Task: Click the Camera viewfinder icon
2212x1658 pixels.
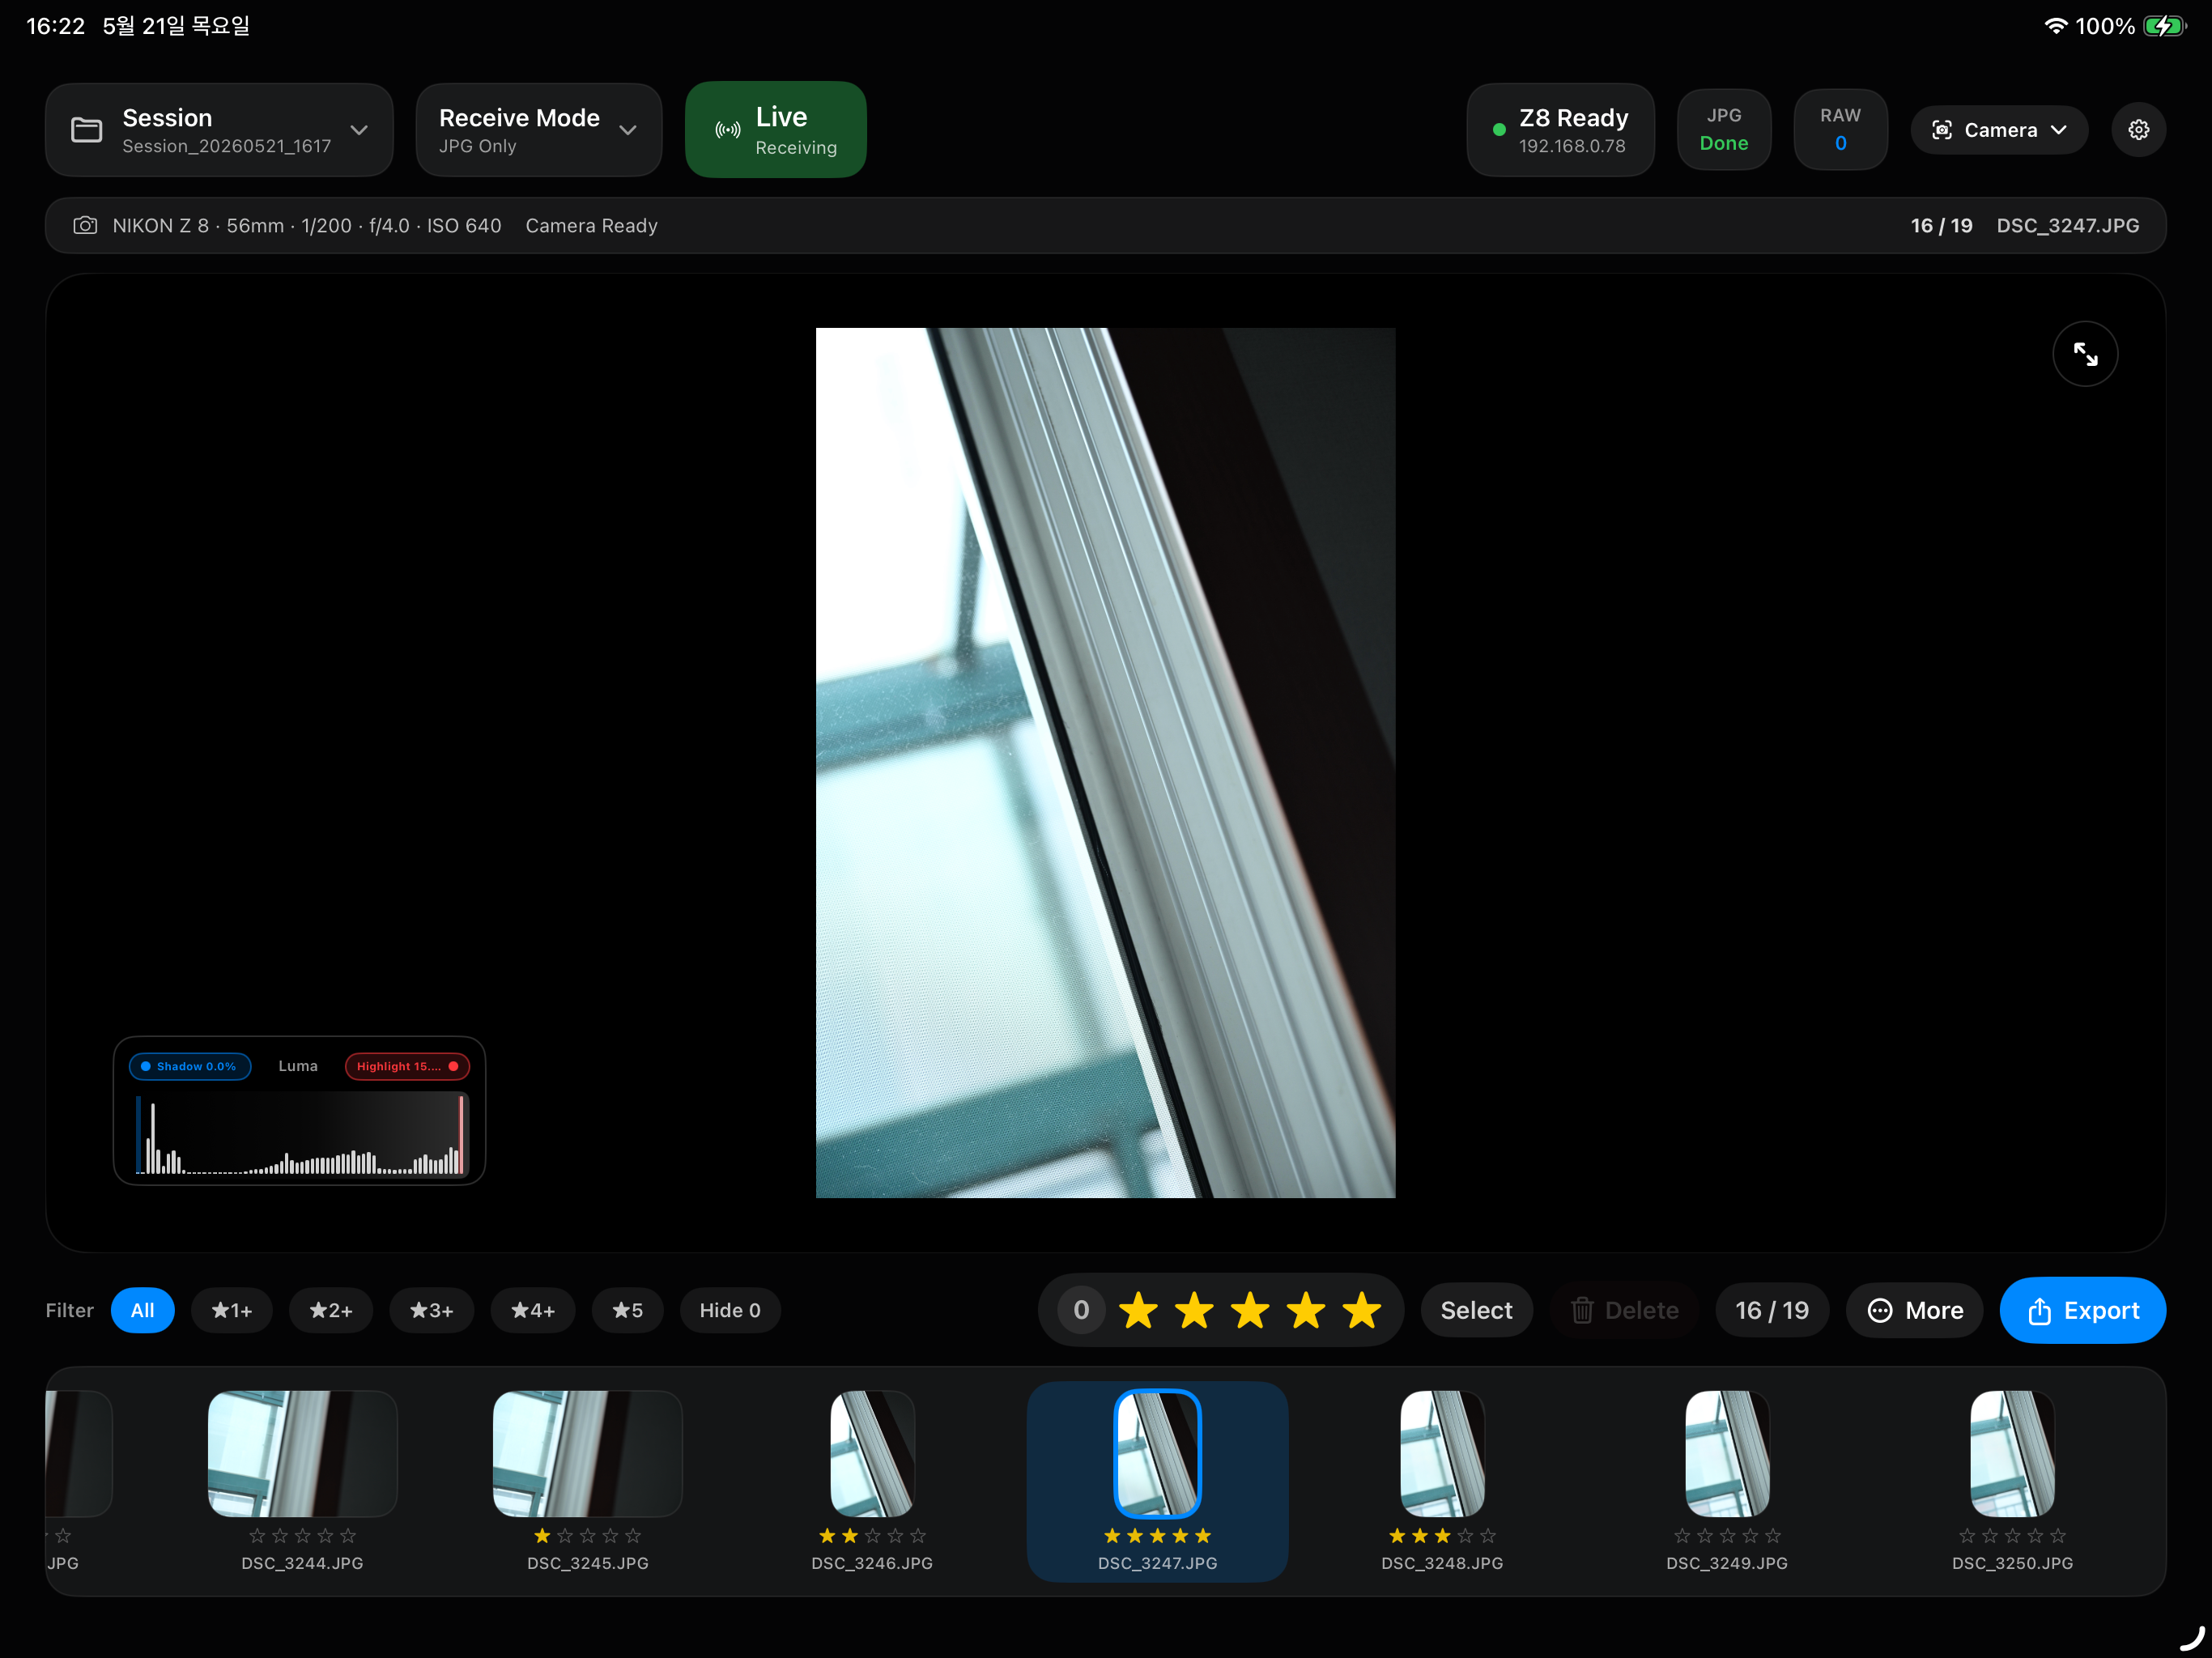Action: click(1942, 130)
